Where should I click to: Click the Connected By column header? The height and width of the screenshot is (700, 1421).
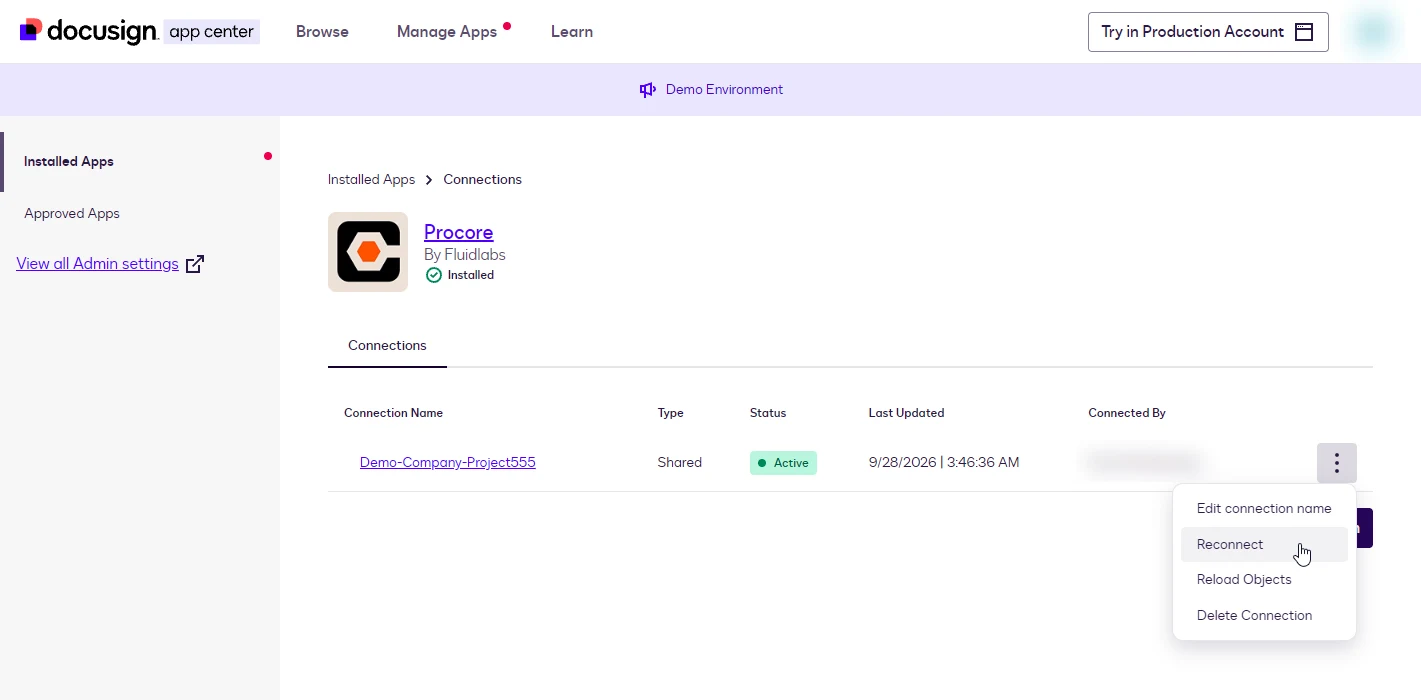1127,413
